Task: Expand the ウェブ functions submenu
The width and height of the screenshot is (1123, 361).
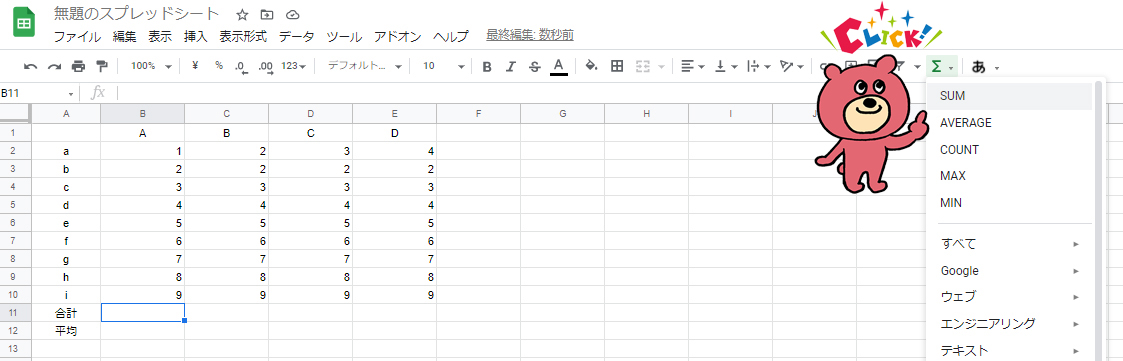Action: [x=1009, y=297]
